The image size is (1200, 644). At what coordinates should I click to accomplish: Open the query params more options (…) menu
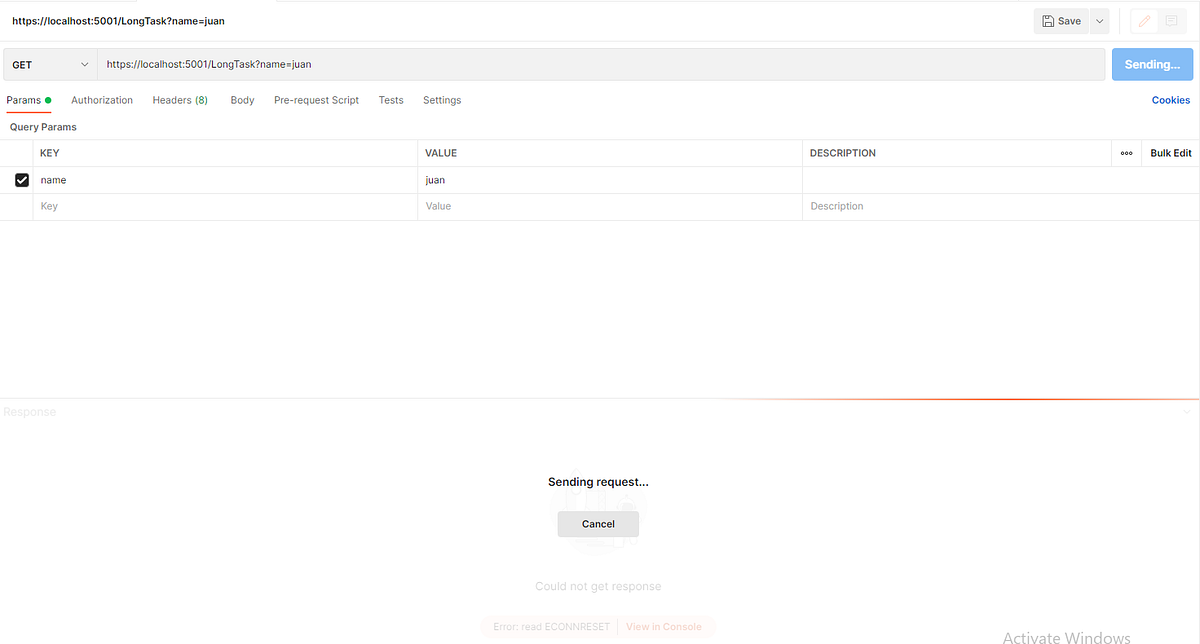(1126, 152)
